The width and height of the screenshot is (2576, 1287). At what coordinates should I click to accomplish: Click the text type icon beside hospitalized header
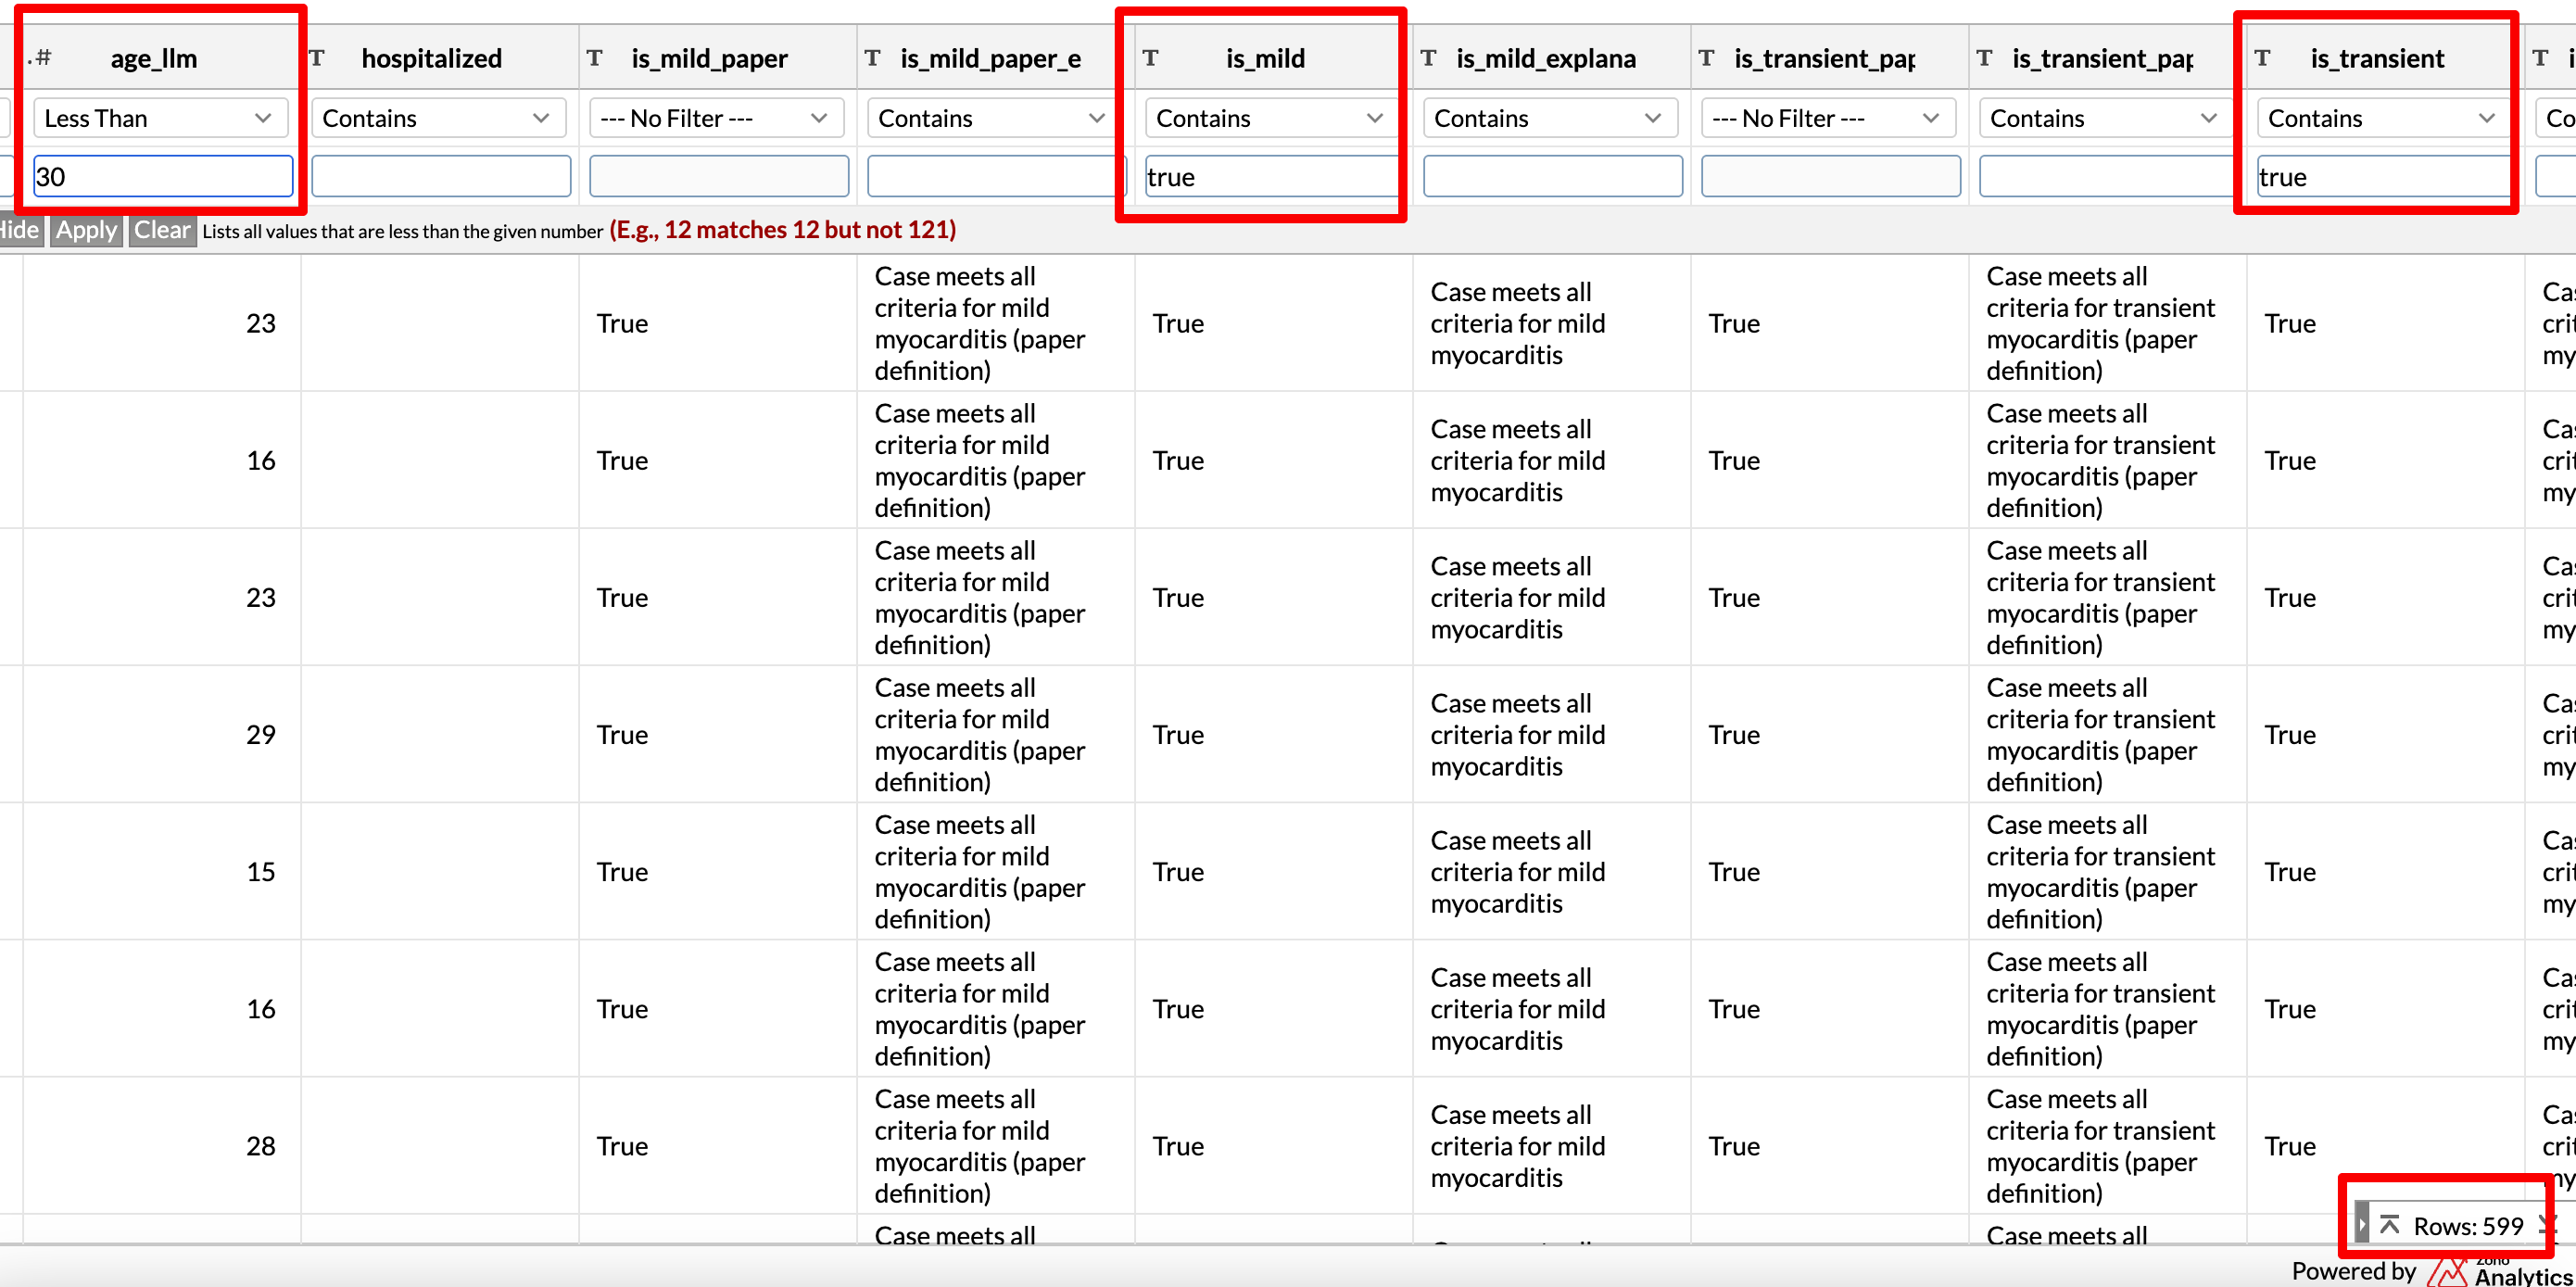point(317,58)
